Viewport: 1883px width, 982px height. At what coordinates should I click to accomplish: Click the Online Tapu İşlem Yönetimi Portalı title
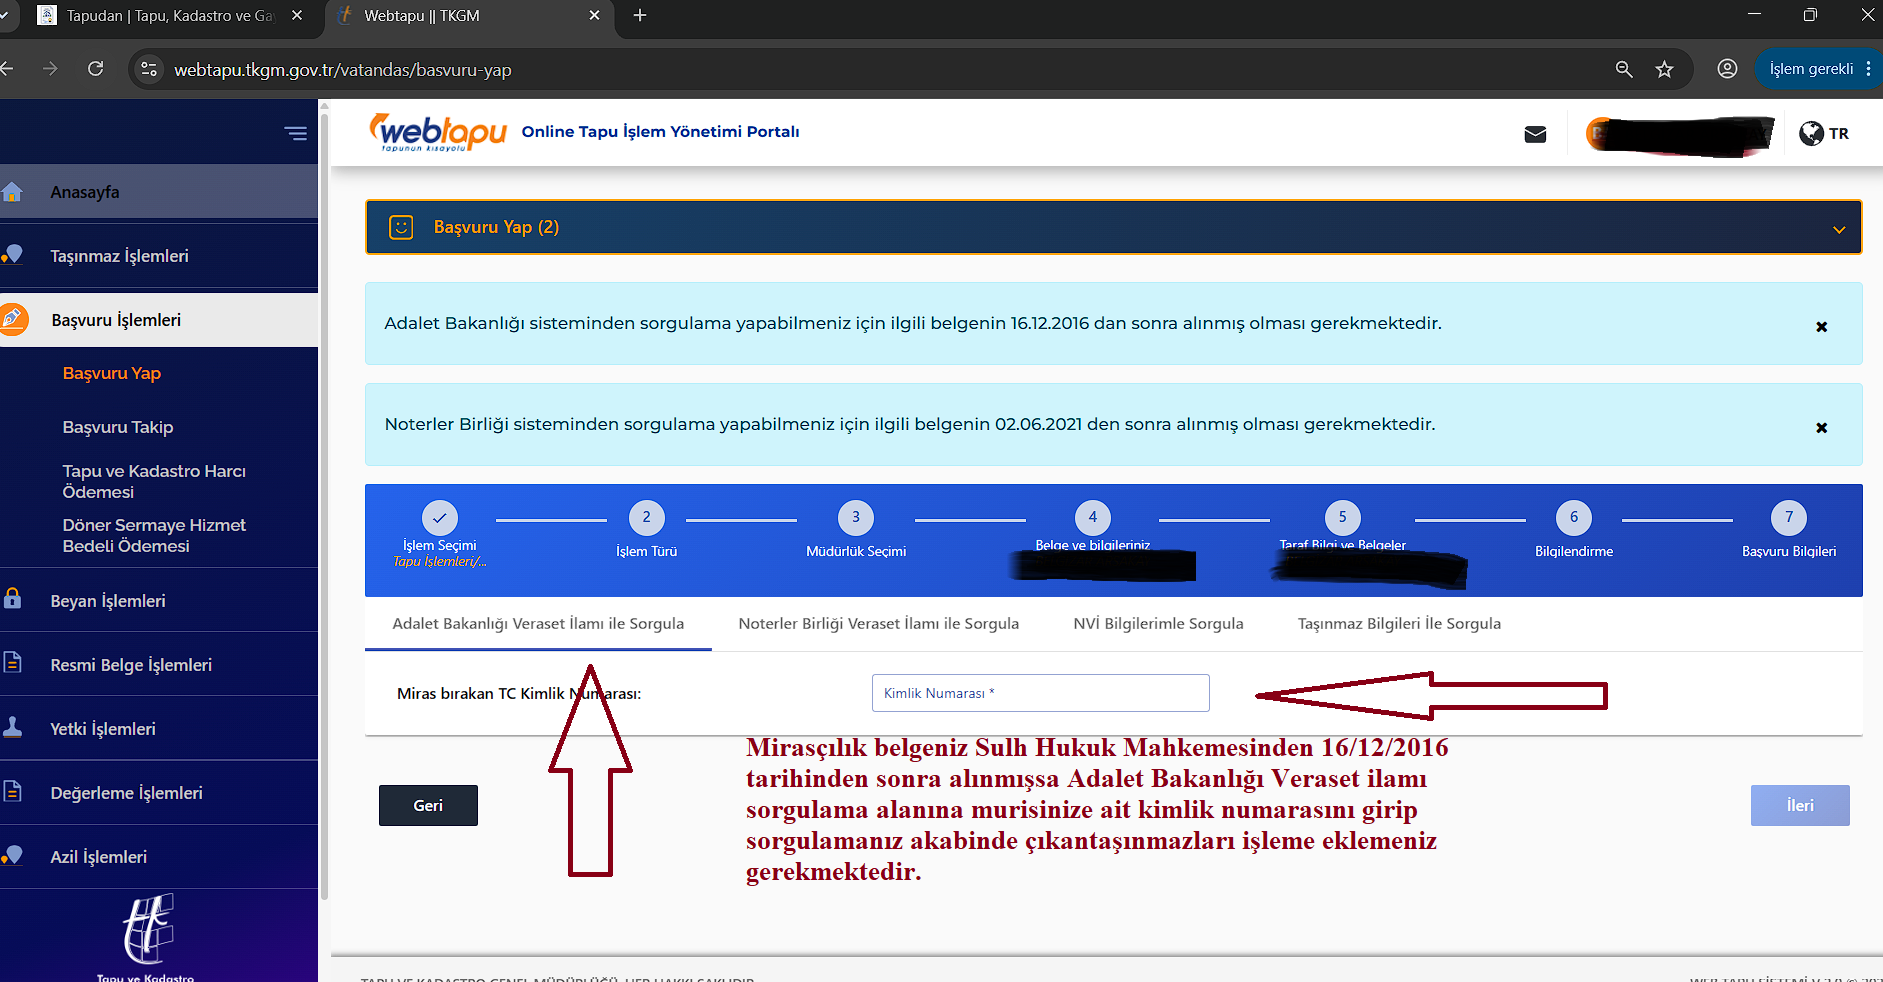[660, 132]
